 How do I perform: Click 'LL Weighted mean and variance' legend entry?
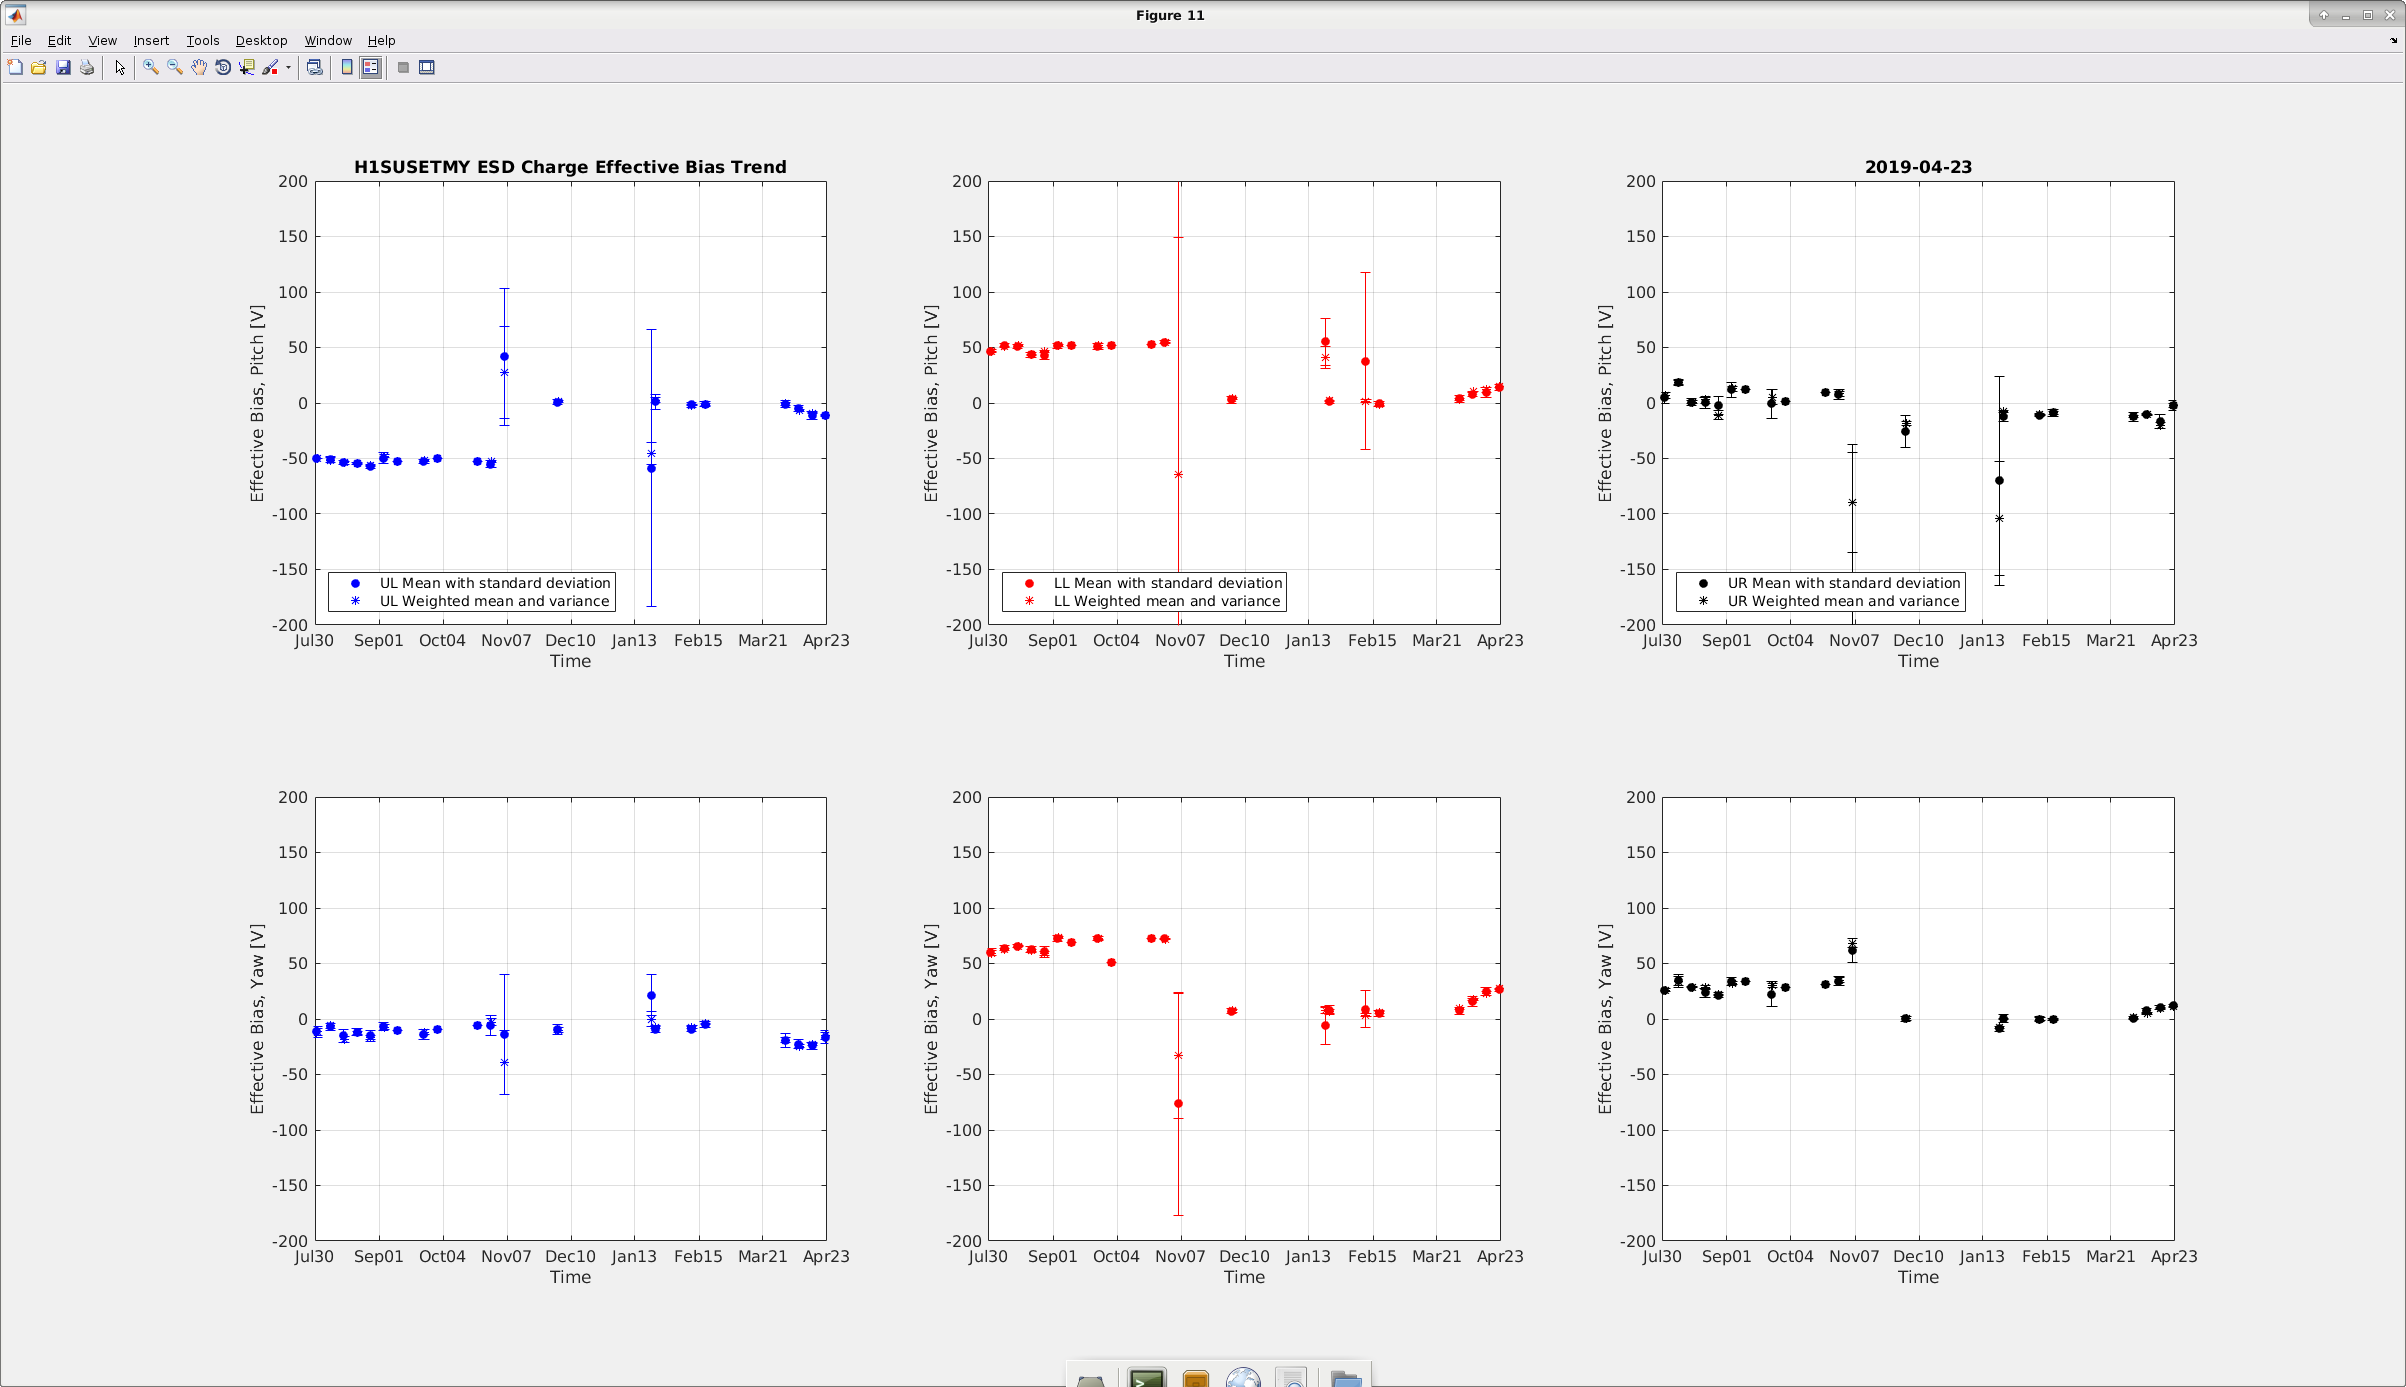click(1167, 601)
